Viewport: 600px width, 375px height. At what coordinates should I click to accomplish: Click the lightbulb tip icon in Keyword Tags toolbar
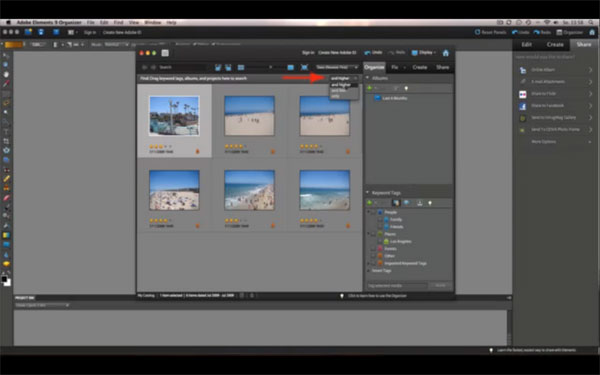[x=430, y=203]
